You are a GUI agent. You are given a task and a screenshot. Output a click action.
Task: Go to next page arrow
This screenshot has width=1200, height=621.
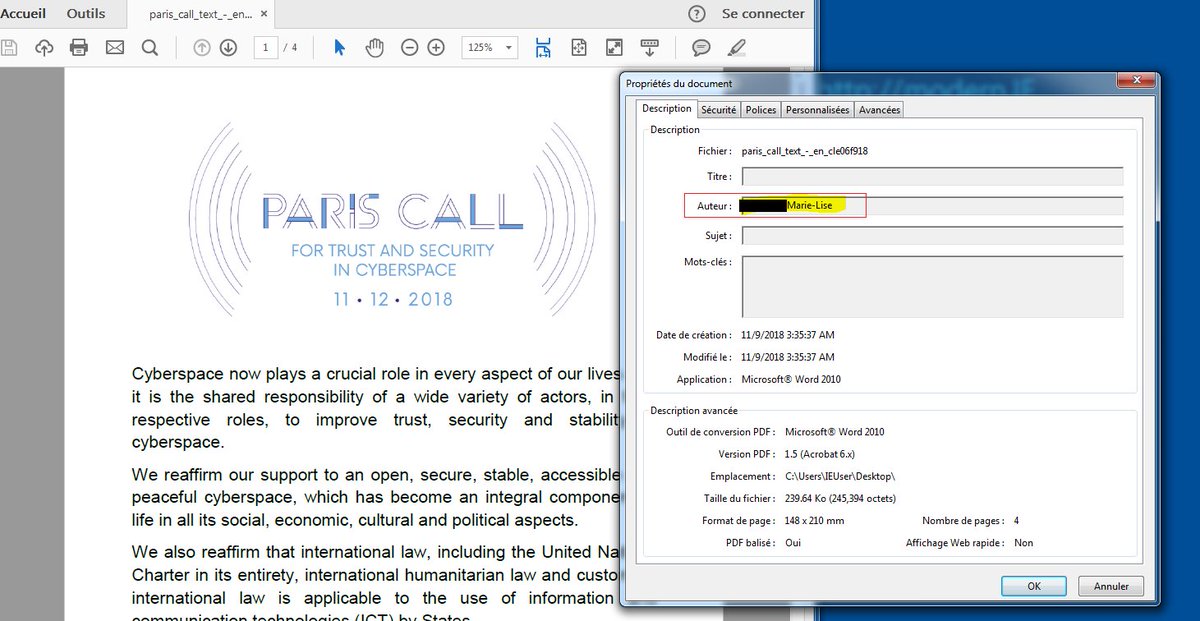tap(228, 47)
